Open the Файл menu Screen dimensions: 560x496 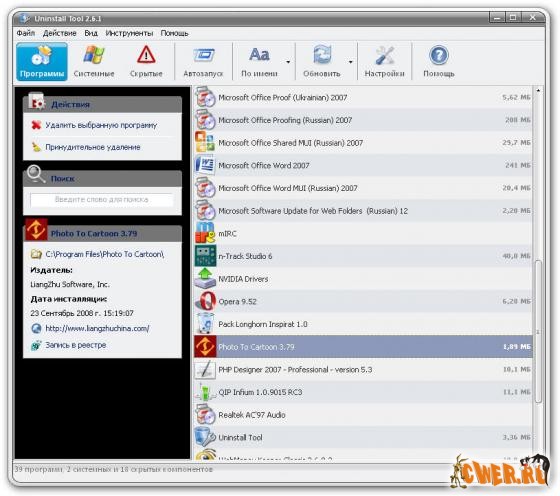(x=26, y=33)
